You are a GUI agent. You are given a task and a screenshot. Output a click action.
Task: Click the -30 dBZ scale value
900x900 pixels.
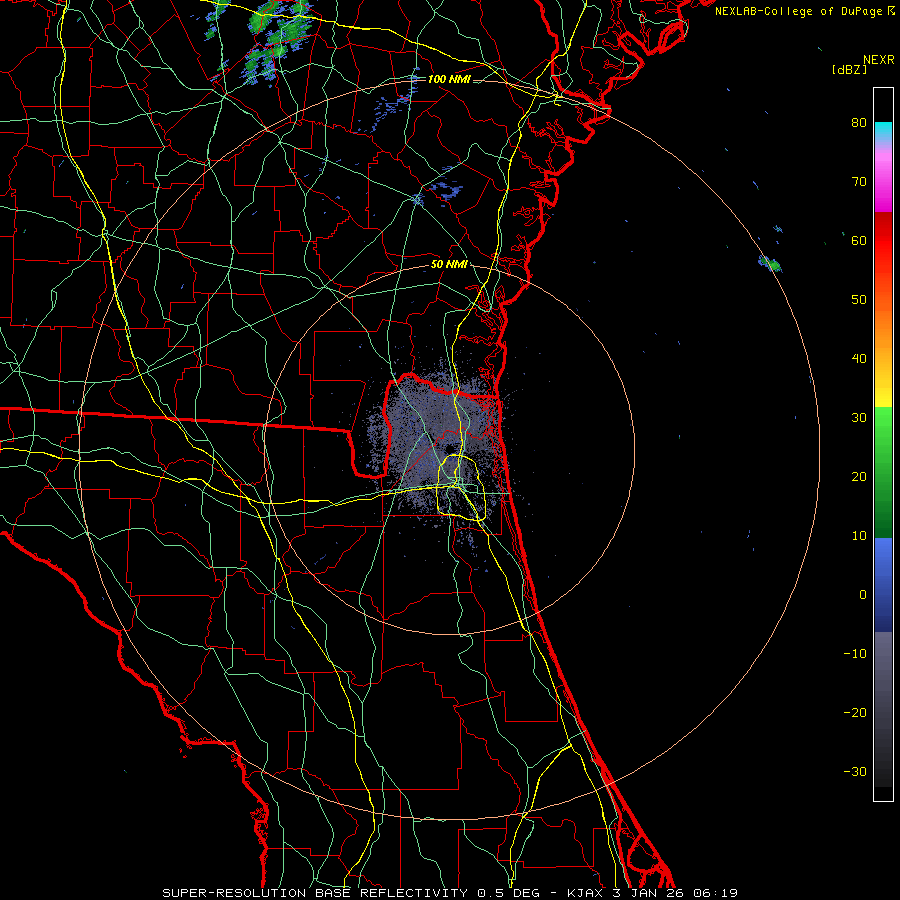(x=855, y=771)
